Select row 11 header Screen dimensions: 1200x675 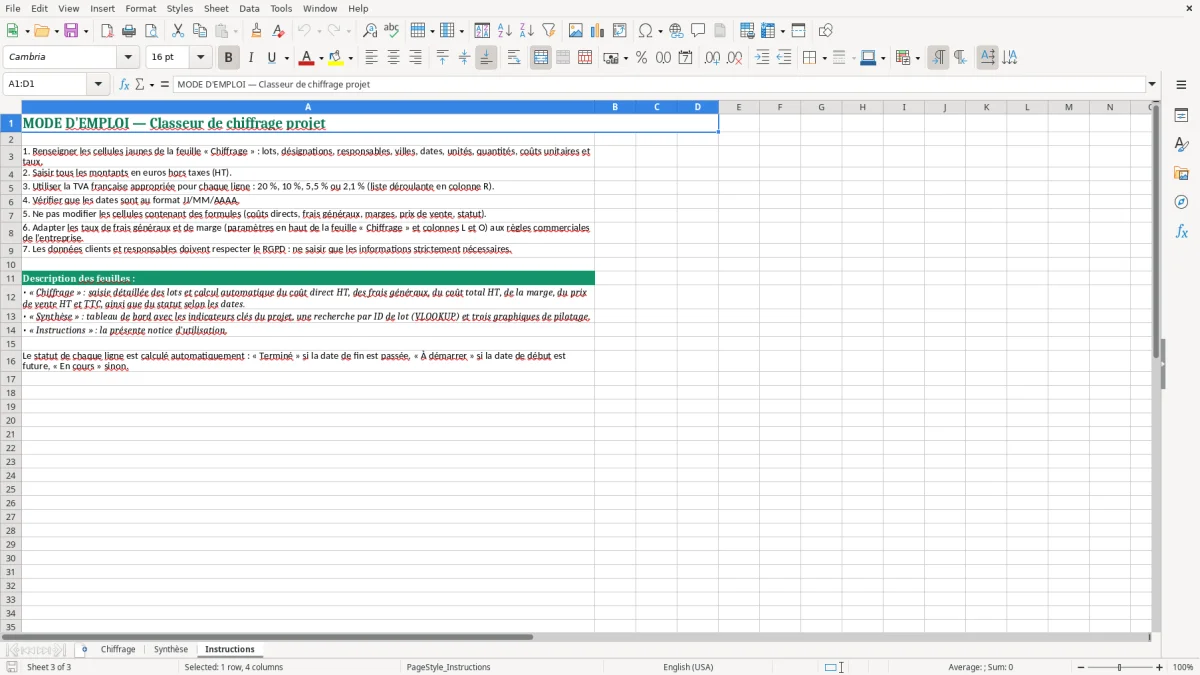tap(11, 278)
